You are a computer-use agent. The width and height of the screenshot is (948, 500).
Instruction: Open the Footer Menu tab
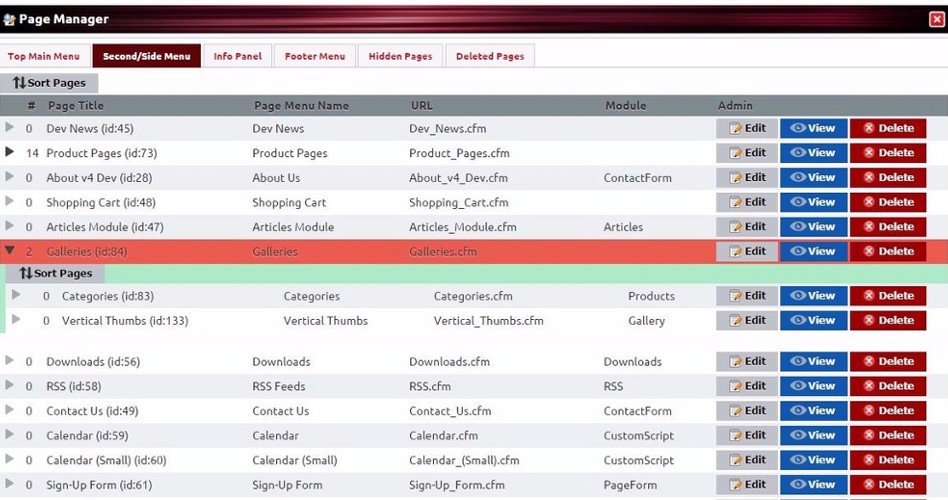(315, 56)
